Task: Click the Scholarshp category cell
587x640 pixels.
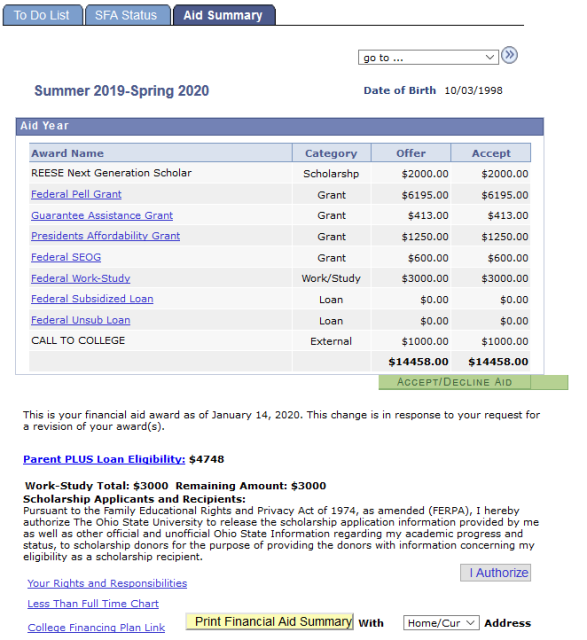Action: coord(331,174)
